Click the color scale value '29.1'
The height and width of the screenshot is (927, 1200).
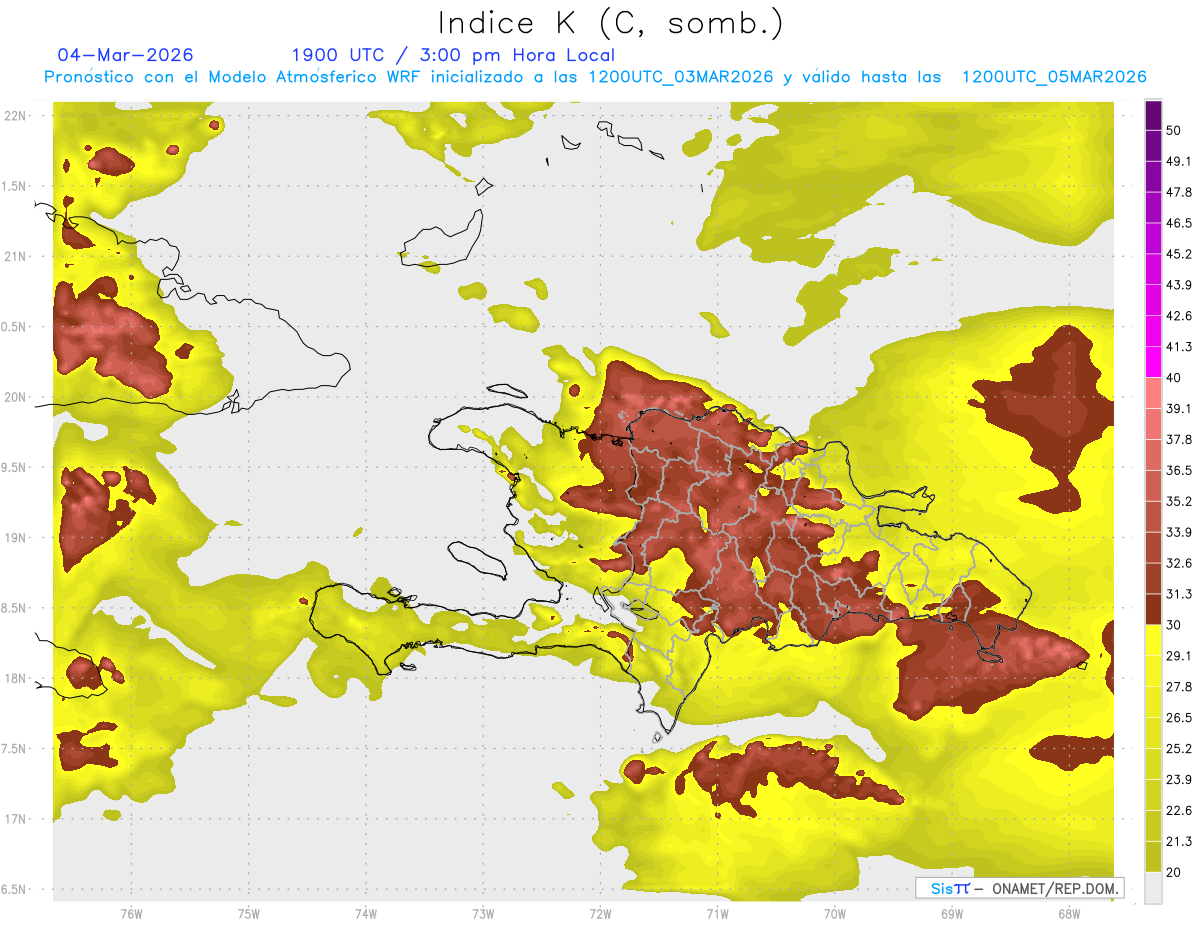click(1179, 656)
